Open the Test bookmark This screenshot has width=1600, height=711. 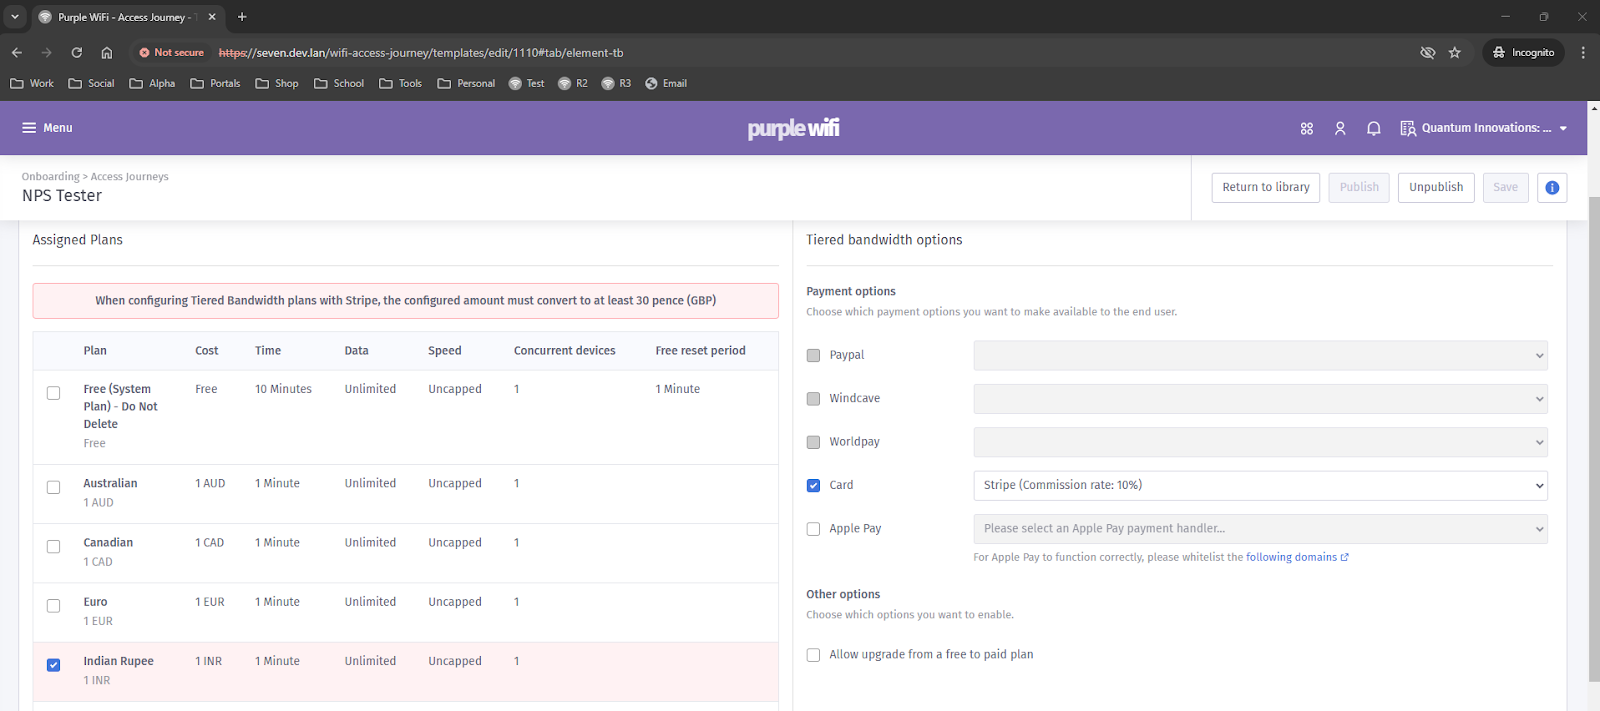point(526,83)
